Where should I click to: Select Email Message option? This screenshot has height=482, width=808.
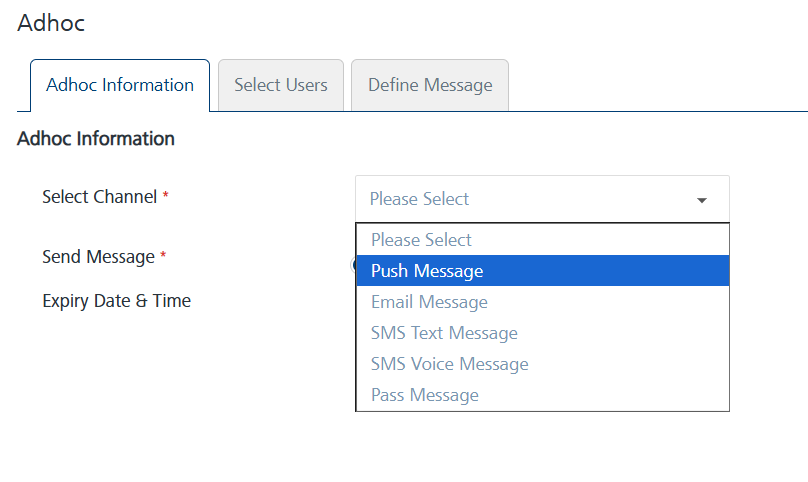pos(429,302)
